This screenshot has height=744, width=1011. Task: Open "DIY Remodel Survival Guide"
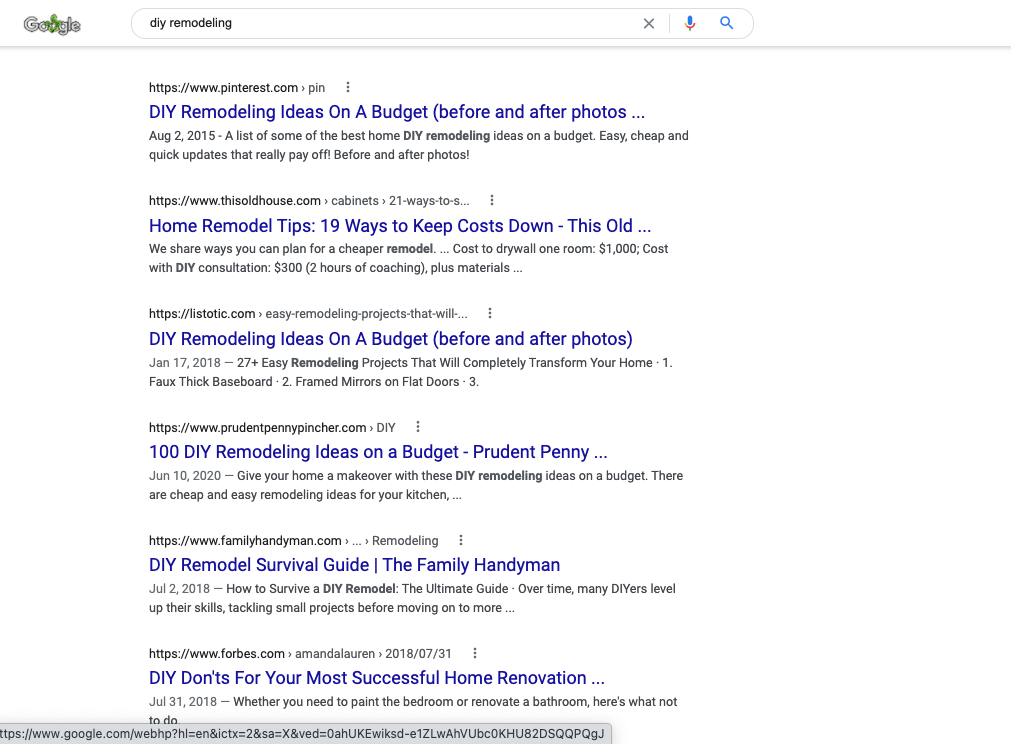coord(354,565)
